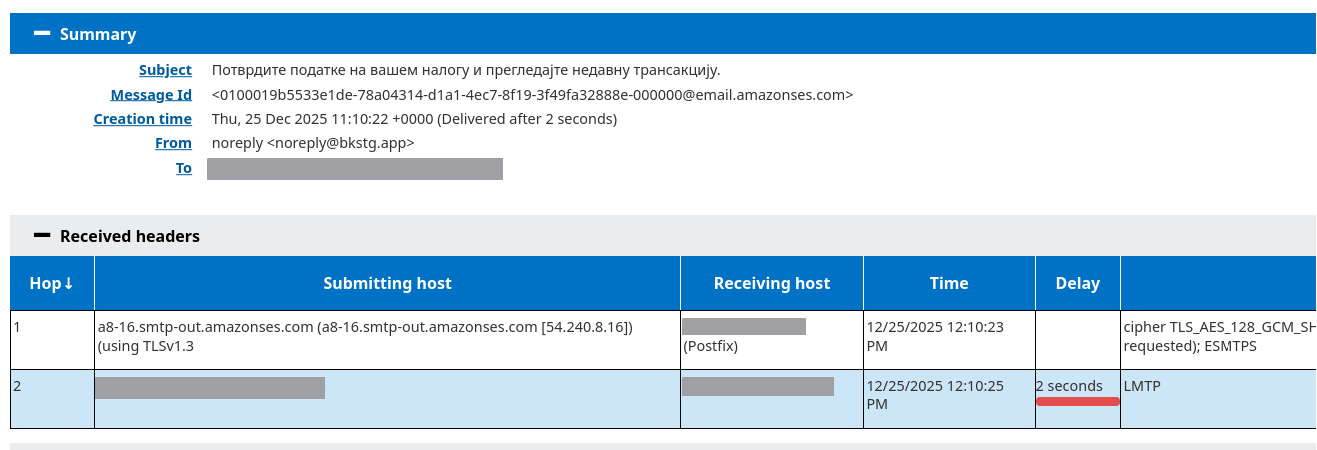Select the noreply@bkstg.app sender text
This screenshot has width=1317, height=450.
click(x=313, y=143)
